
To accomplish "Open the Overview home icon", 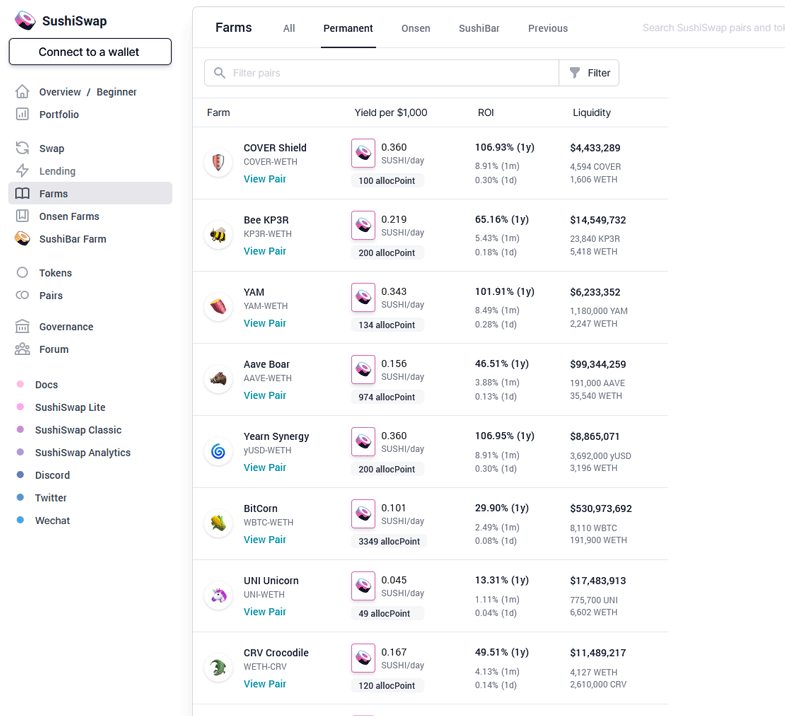I will tap(22, 92).
